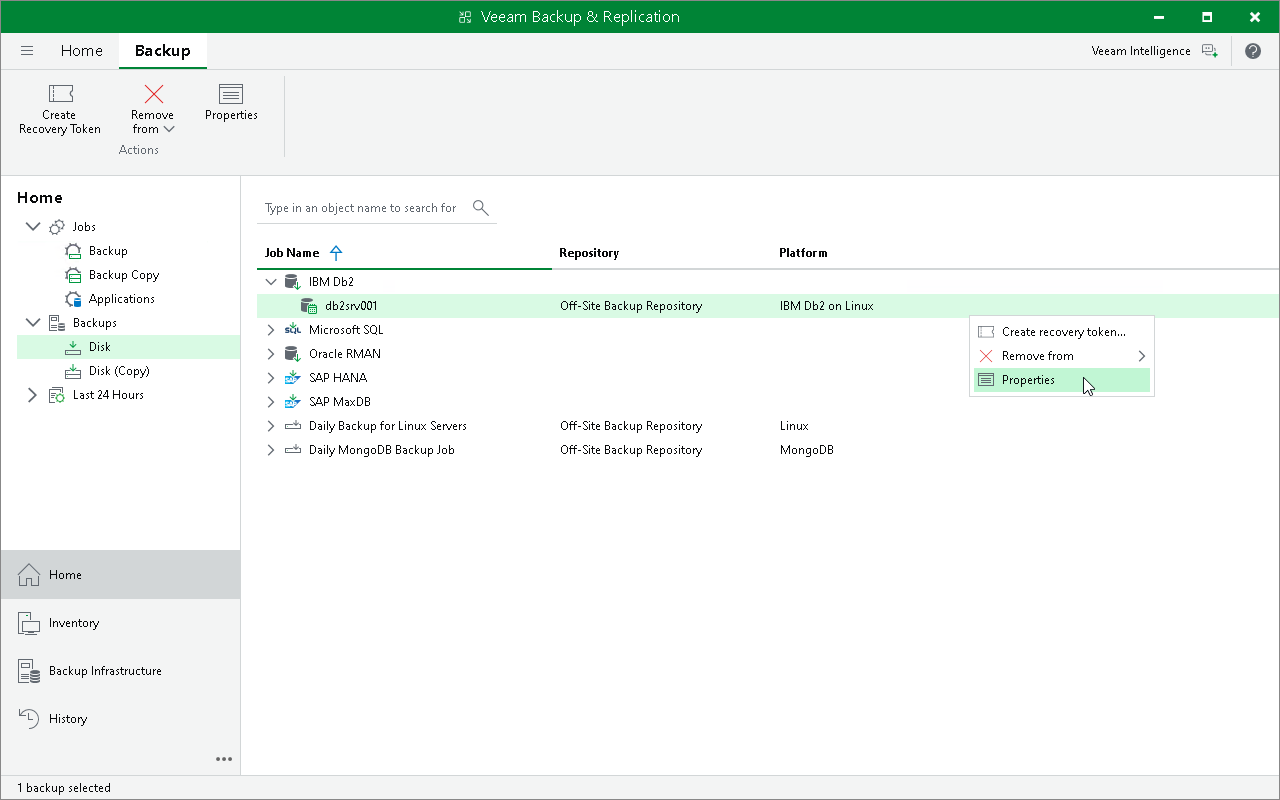Select Applications under Jobs
Image resolution: width=1280 pixels, height=800 pixels.
pyautogui.click(x=121, y=299)
